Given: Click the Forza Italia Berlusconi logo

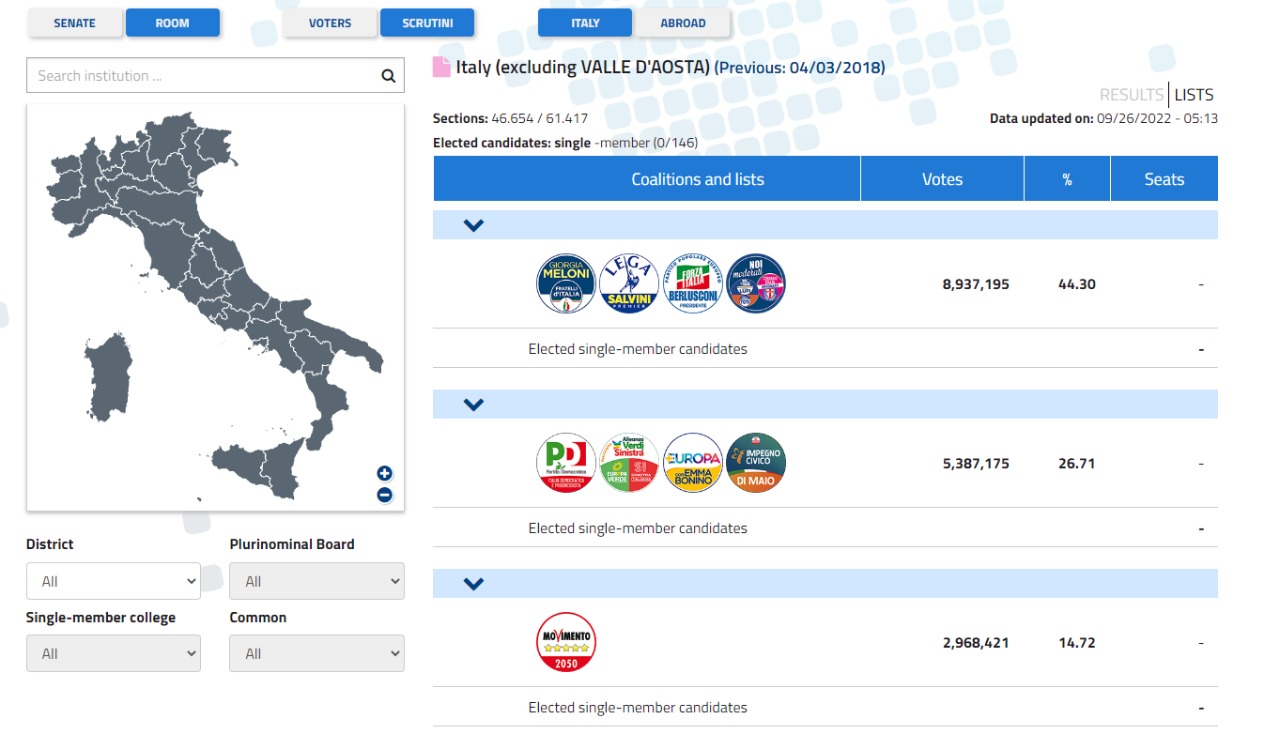Looking at the screenshot, I should [693, 283].
